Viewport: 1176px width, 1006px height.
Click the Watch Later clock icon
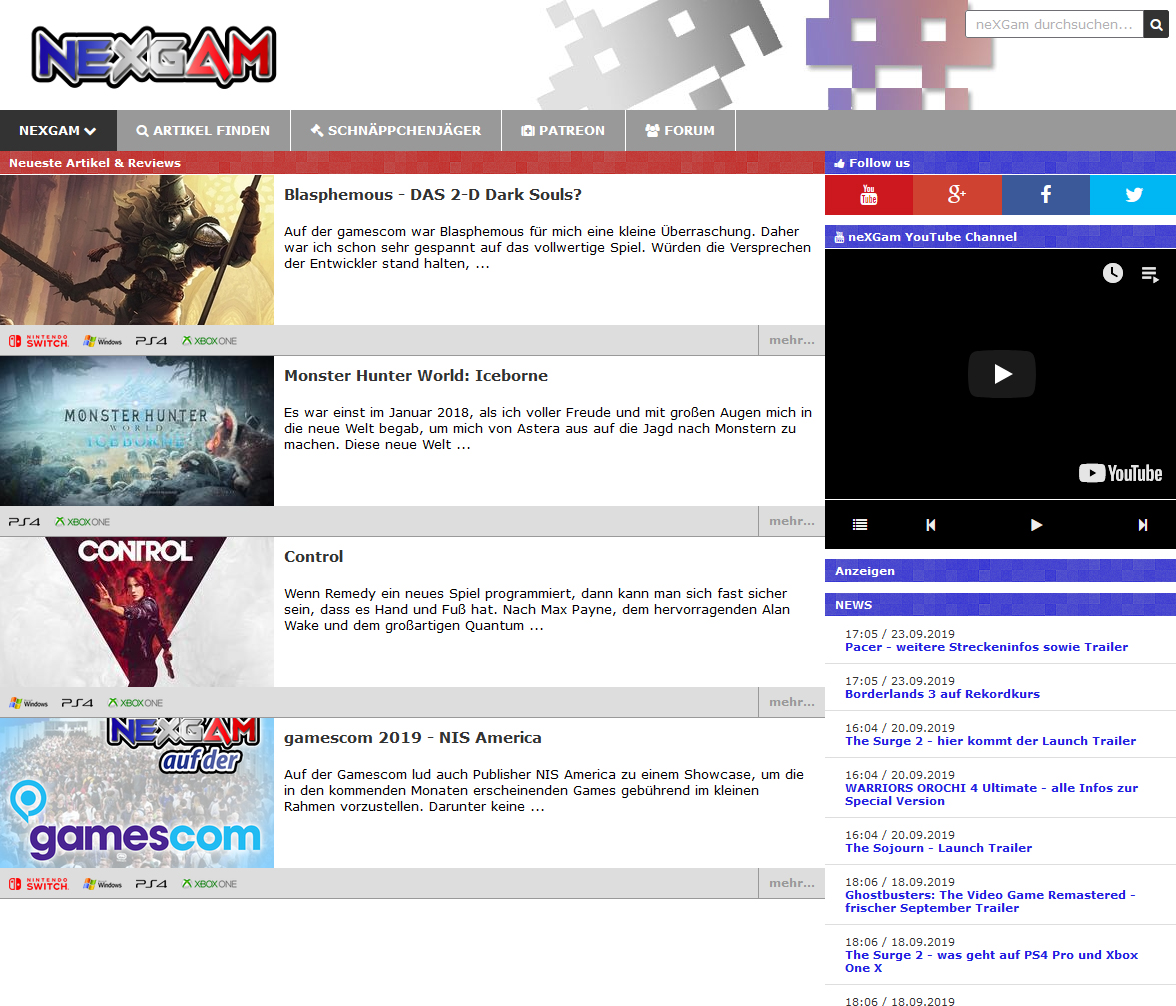tap(1112, 273)
